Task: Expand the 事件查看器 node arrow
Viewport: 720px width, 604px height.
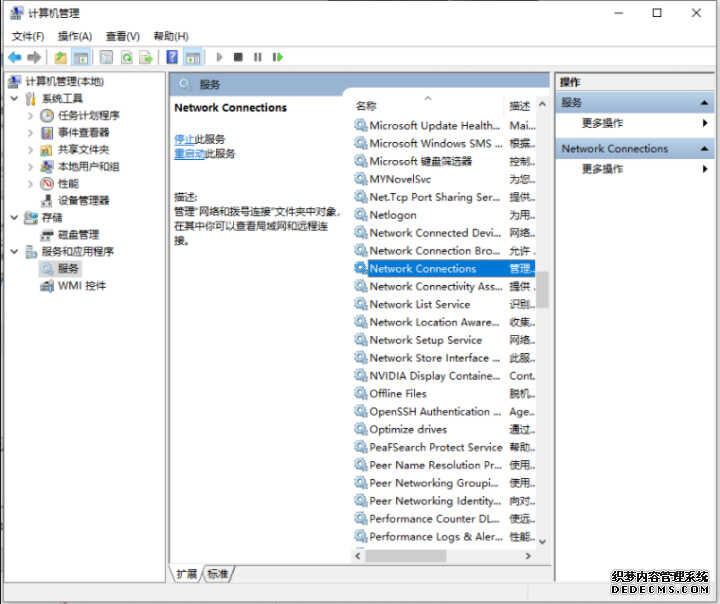Action: (x=30, y=133)
